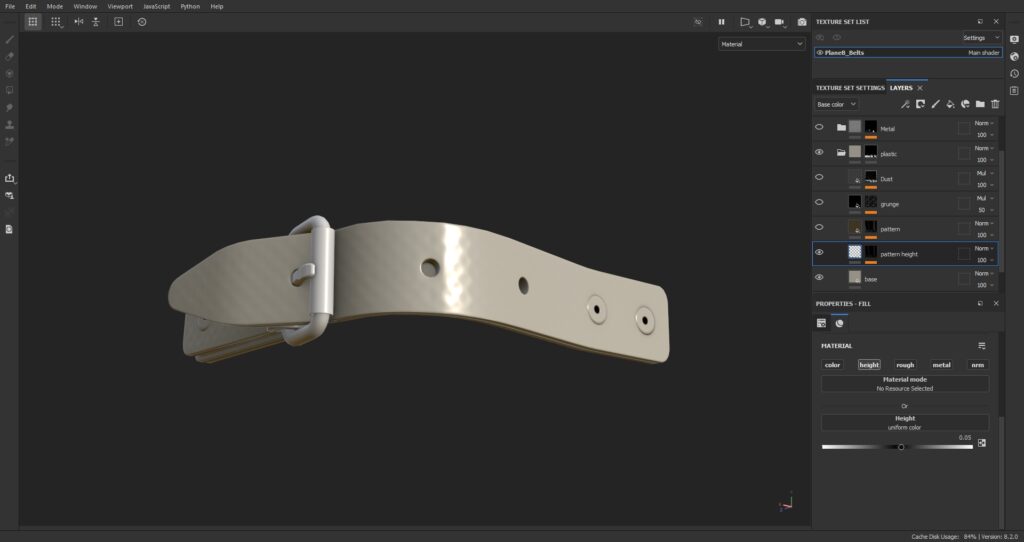Open the log document icon in left sidebar
This screenshot has width=1024, height=542.
coord(9,229)
